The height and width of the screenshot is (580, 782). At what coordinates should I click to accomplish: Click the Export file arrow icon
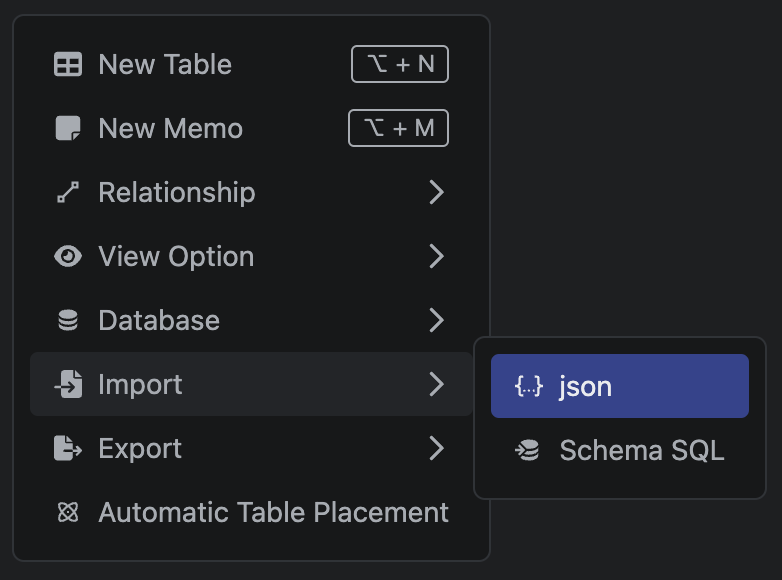[x=68, y=449]
